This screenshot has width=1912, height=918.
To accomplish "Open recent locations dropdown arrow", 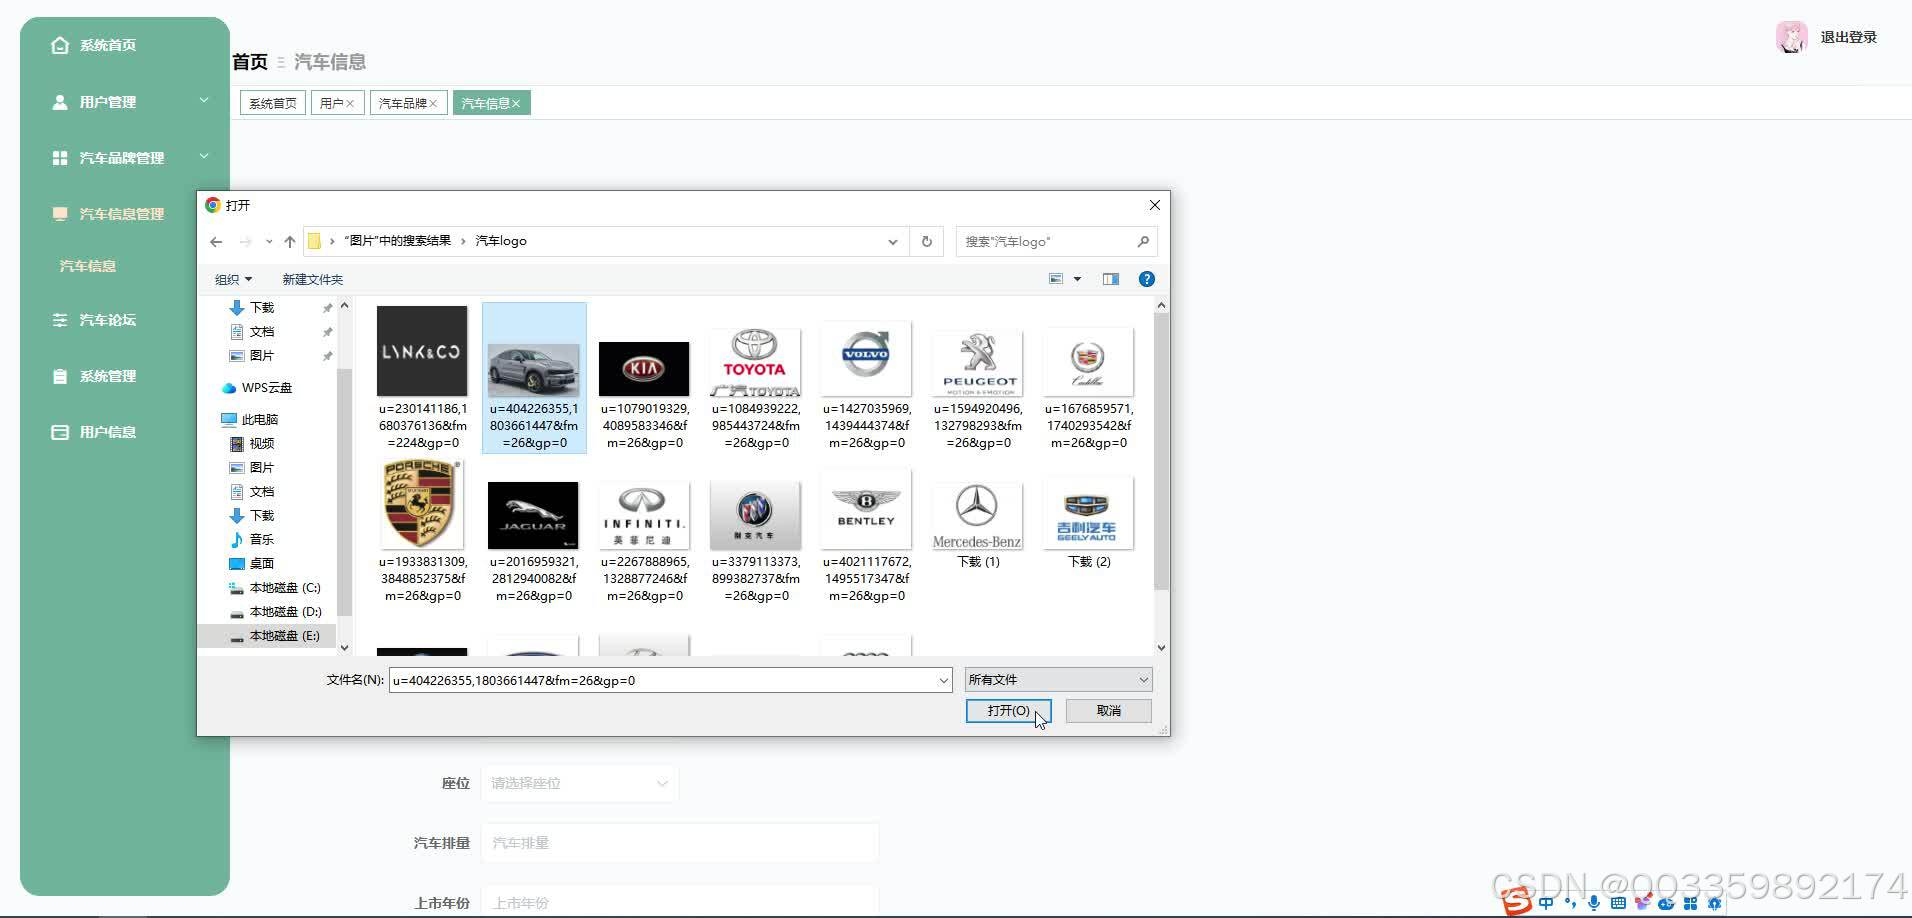I will click(268, 241).
